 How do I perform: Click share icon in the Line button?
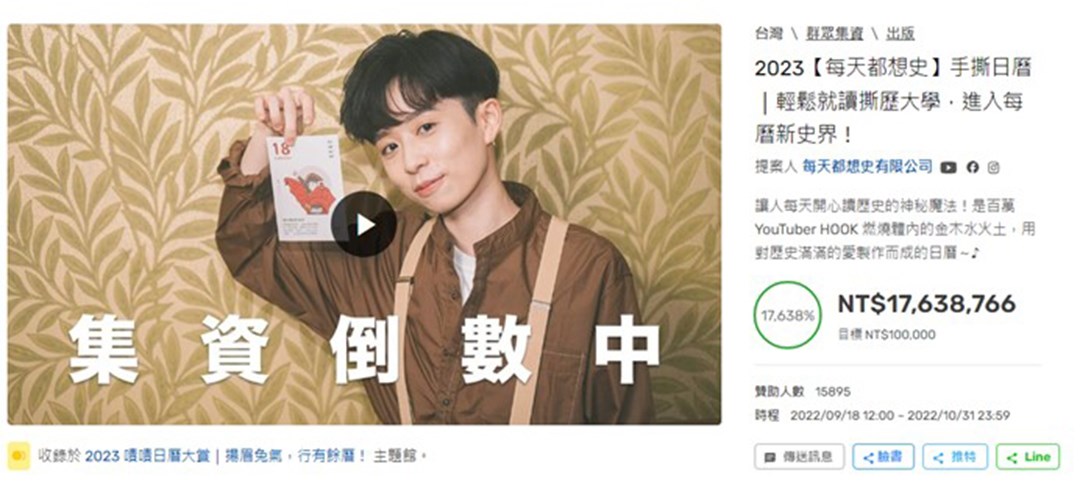coord(1012,458)
